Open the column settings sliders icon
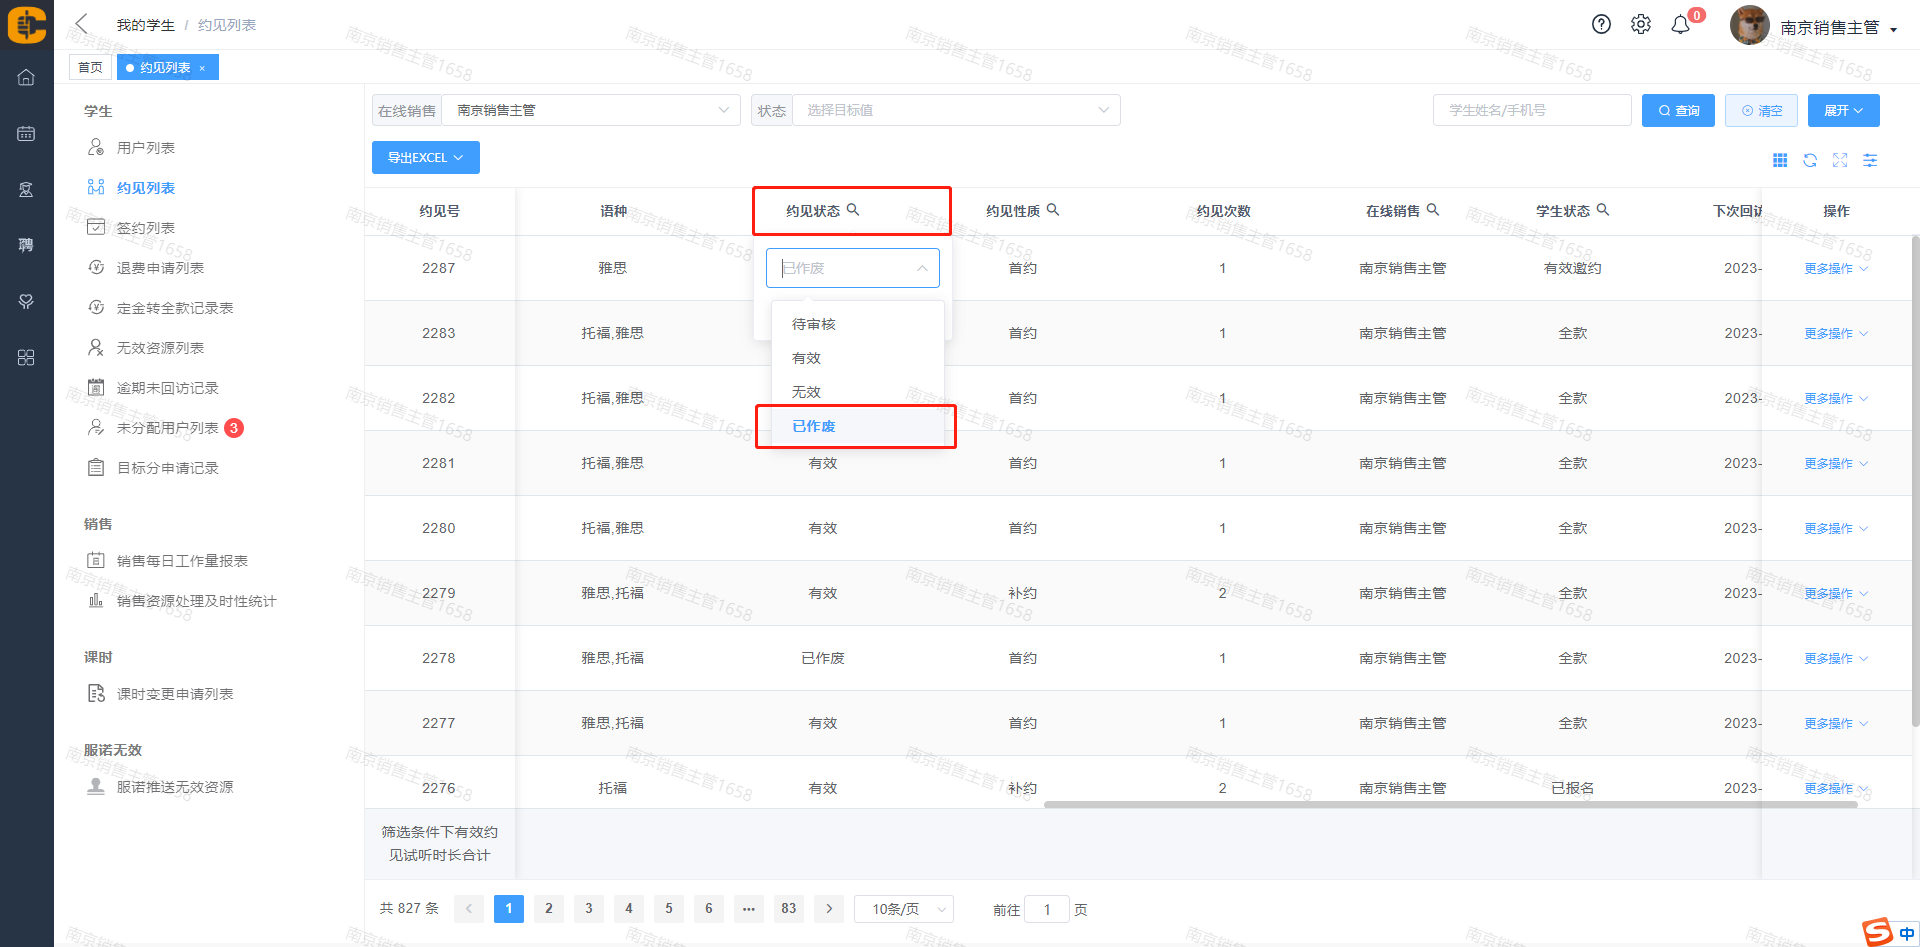This screenshot has width=1920, height=947. pos(1870,160)
